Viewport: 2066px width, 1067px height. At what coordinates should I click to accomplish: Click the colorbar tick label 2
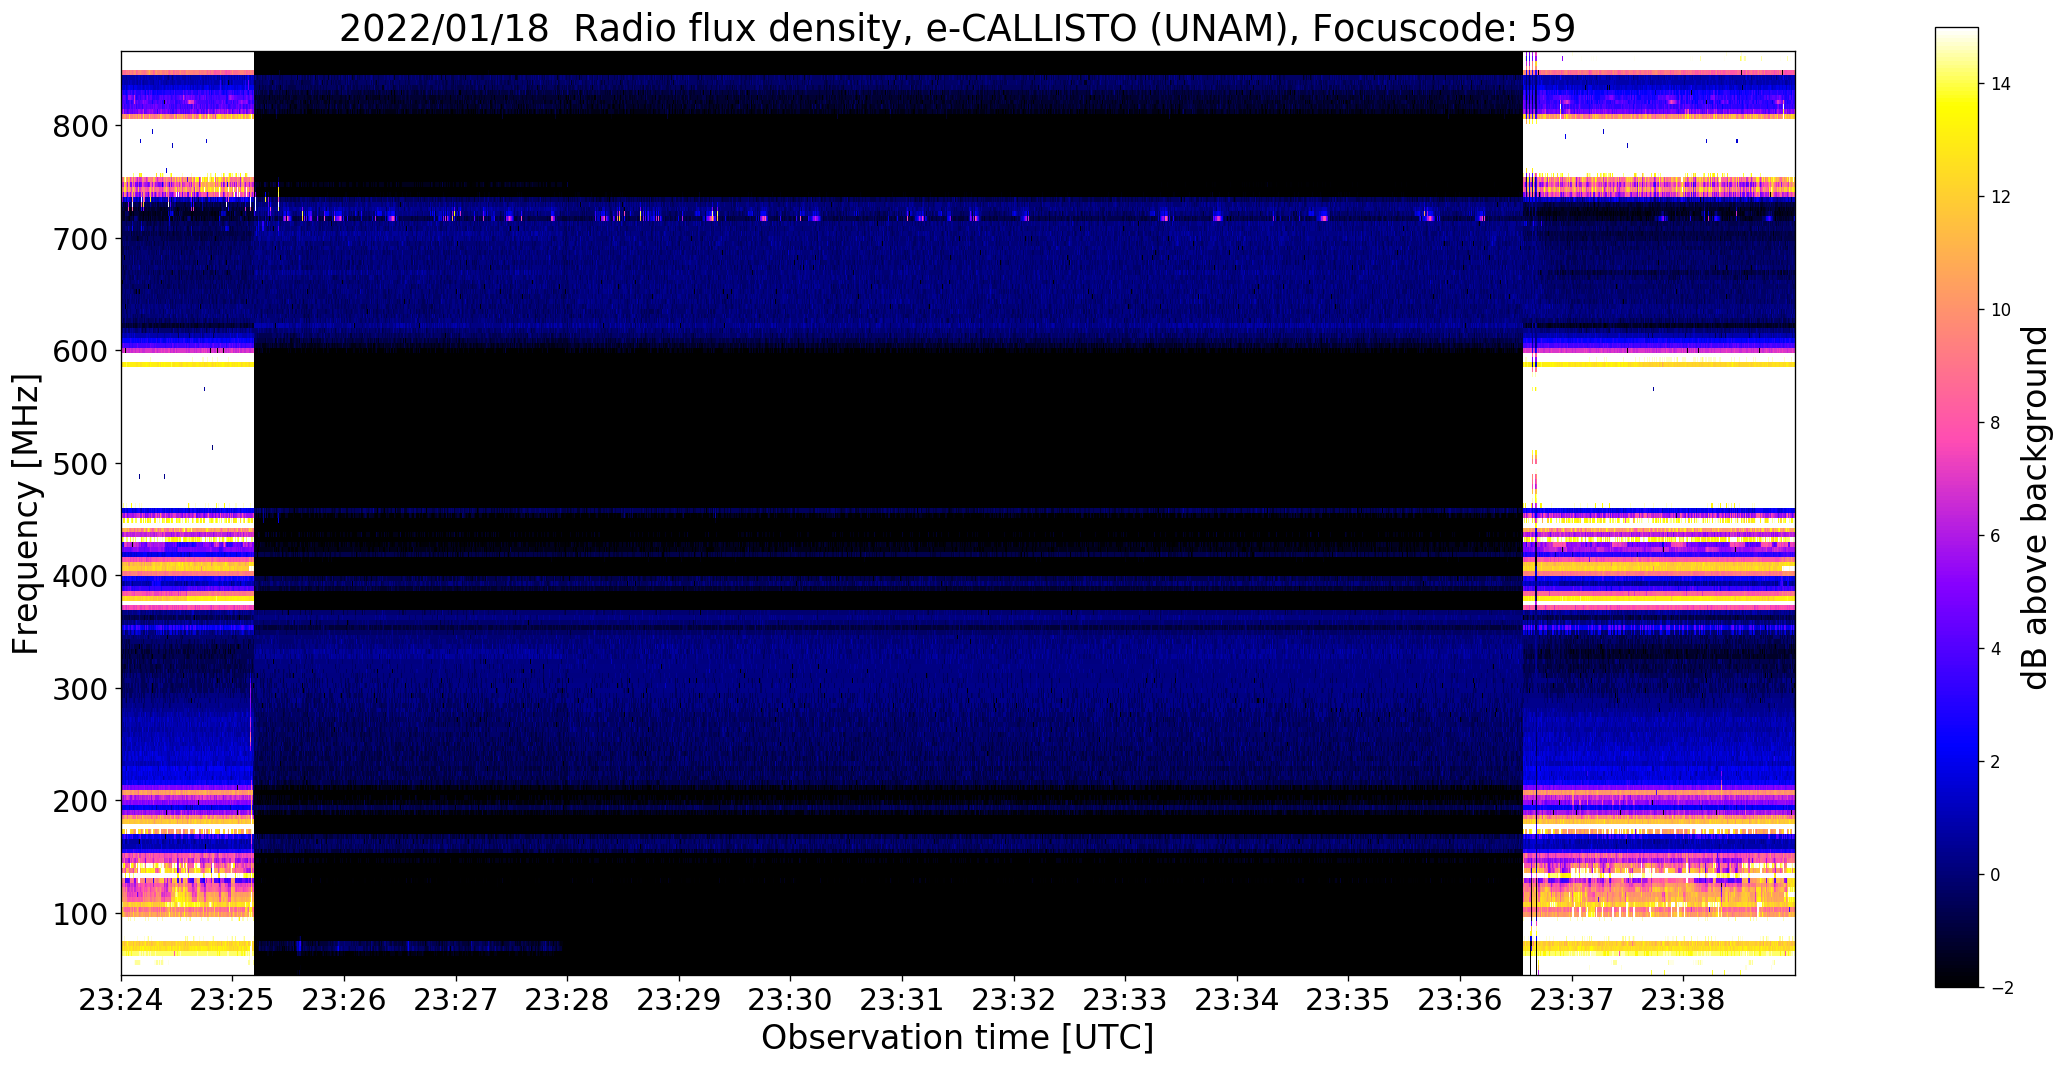(1996, 762)
